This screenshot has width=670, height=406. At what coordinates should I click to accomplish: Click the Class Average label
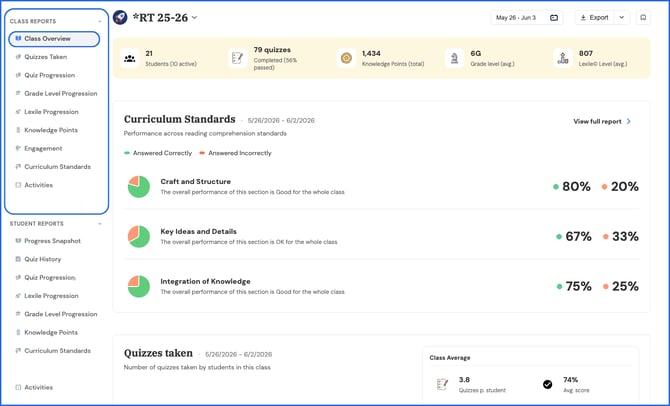(450, 358)
